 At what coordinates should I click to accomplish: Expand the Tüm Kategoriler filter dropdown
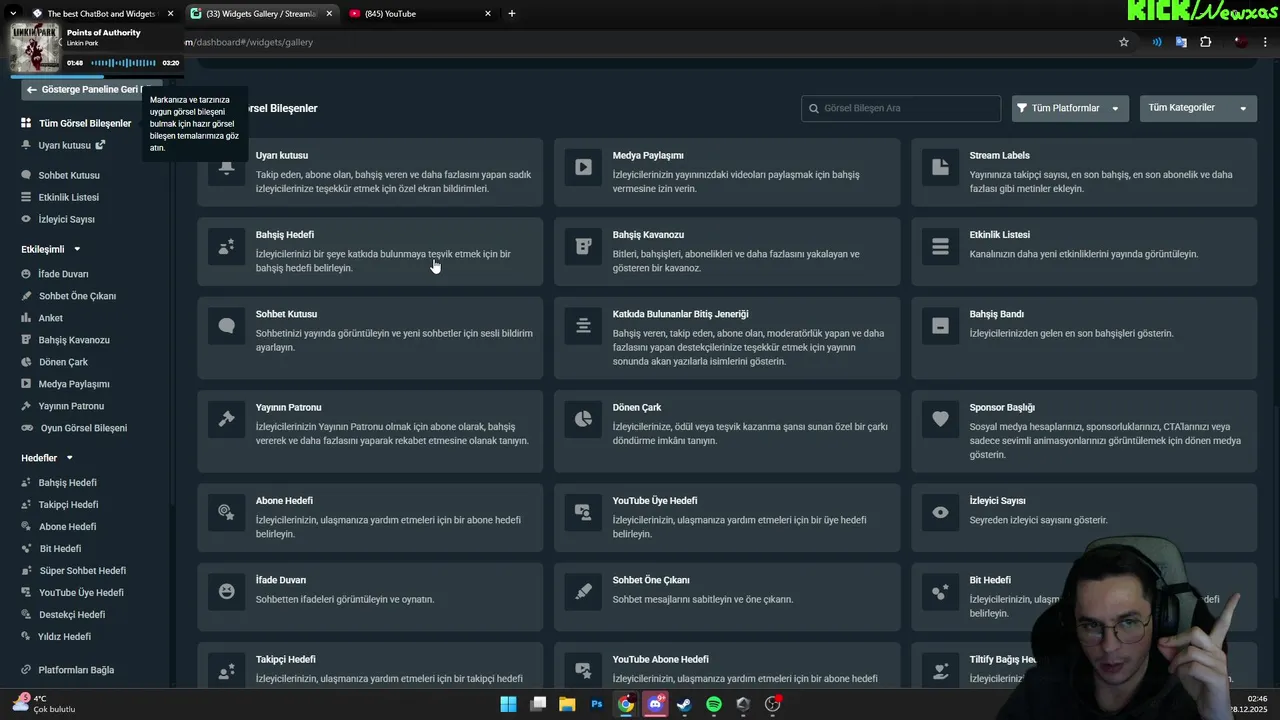(x=1198, y=108)
